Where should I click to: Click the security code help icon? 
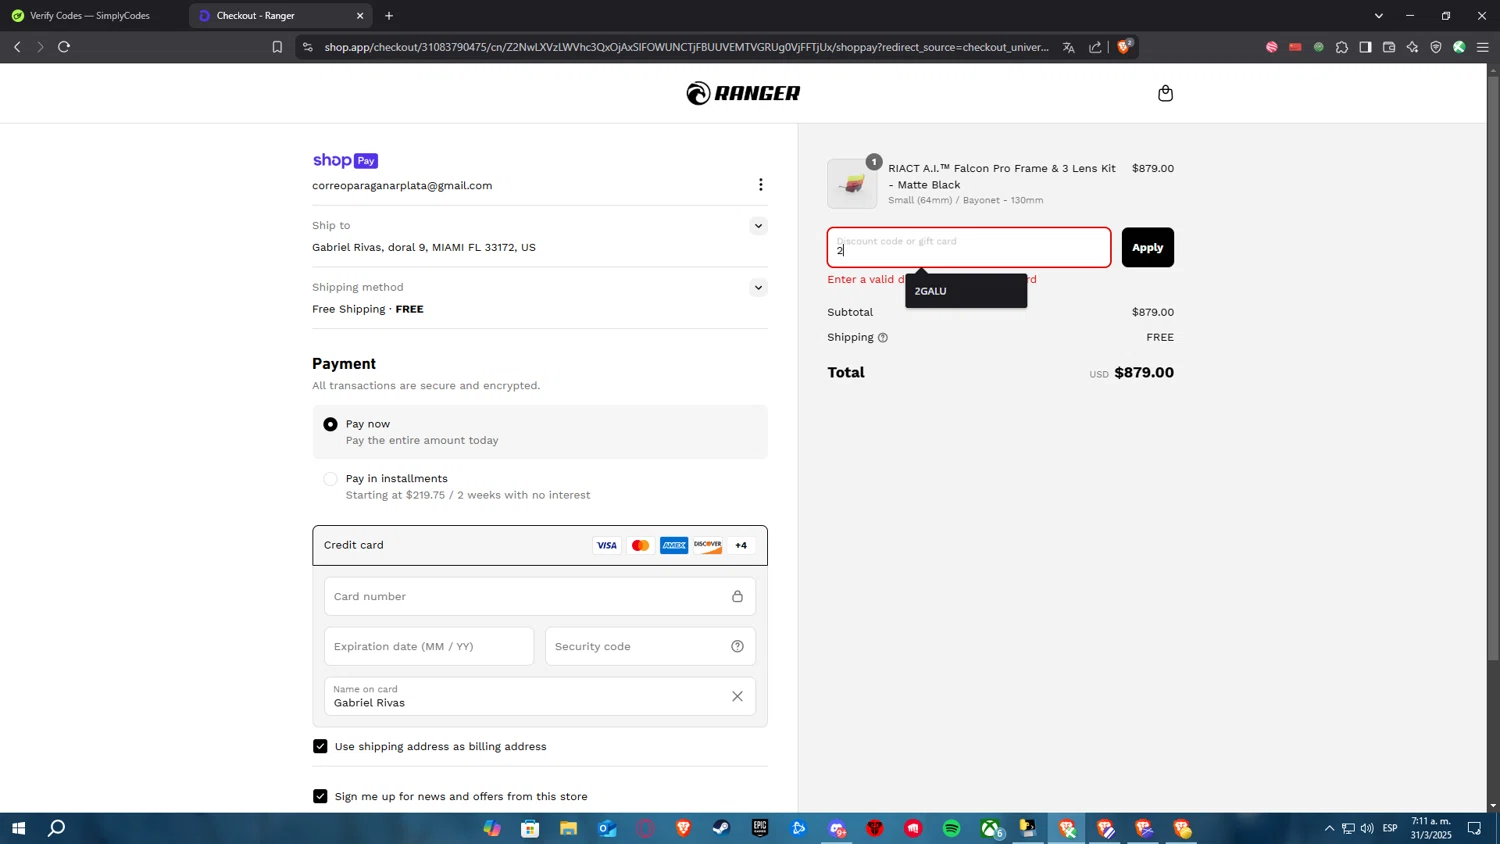737,646
